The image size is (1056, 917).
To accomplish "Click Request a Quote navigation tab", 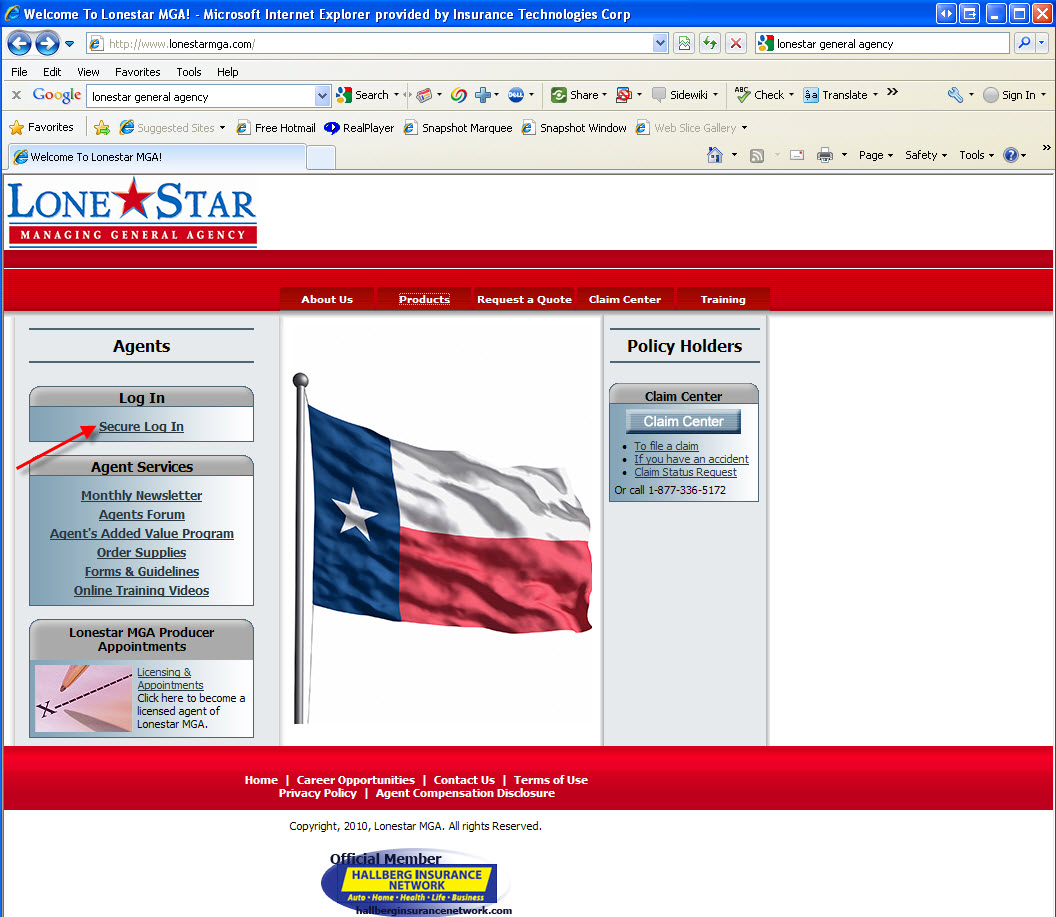I will point(524,300).
